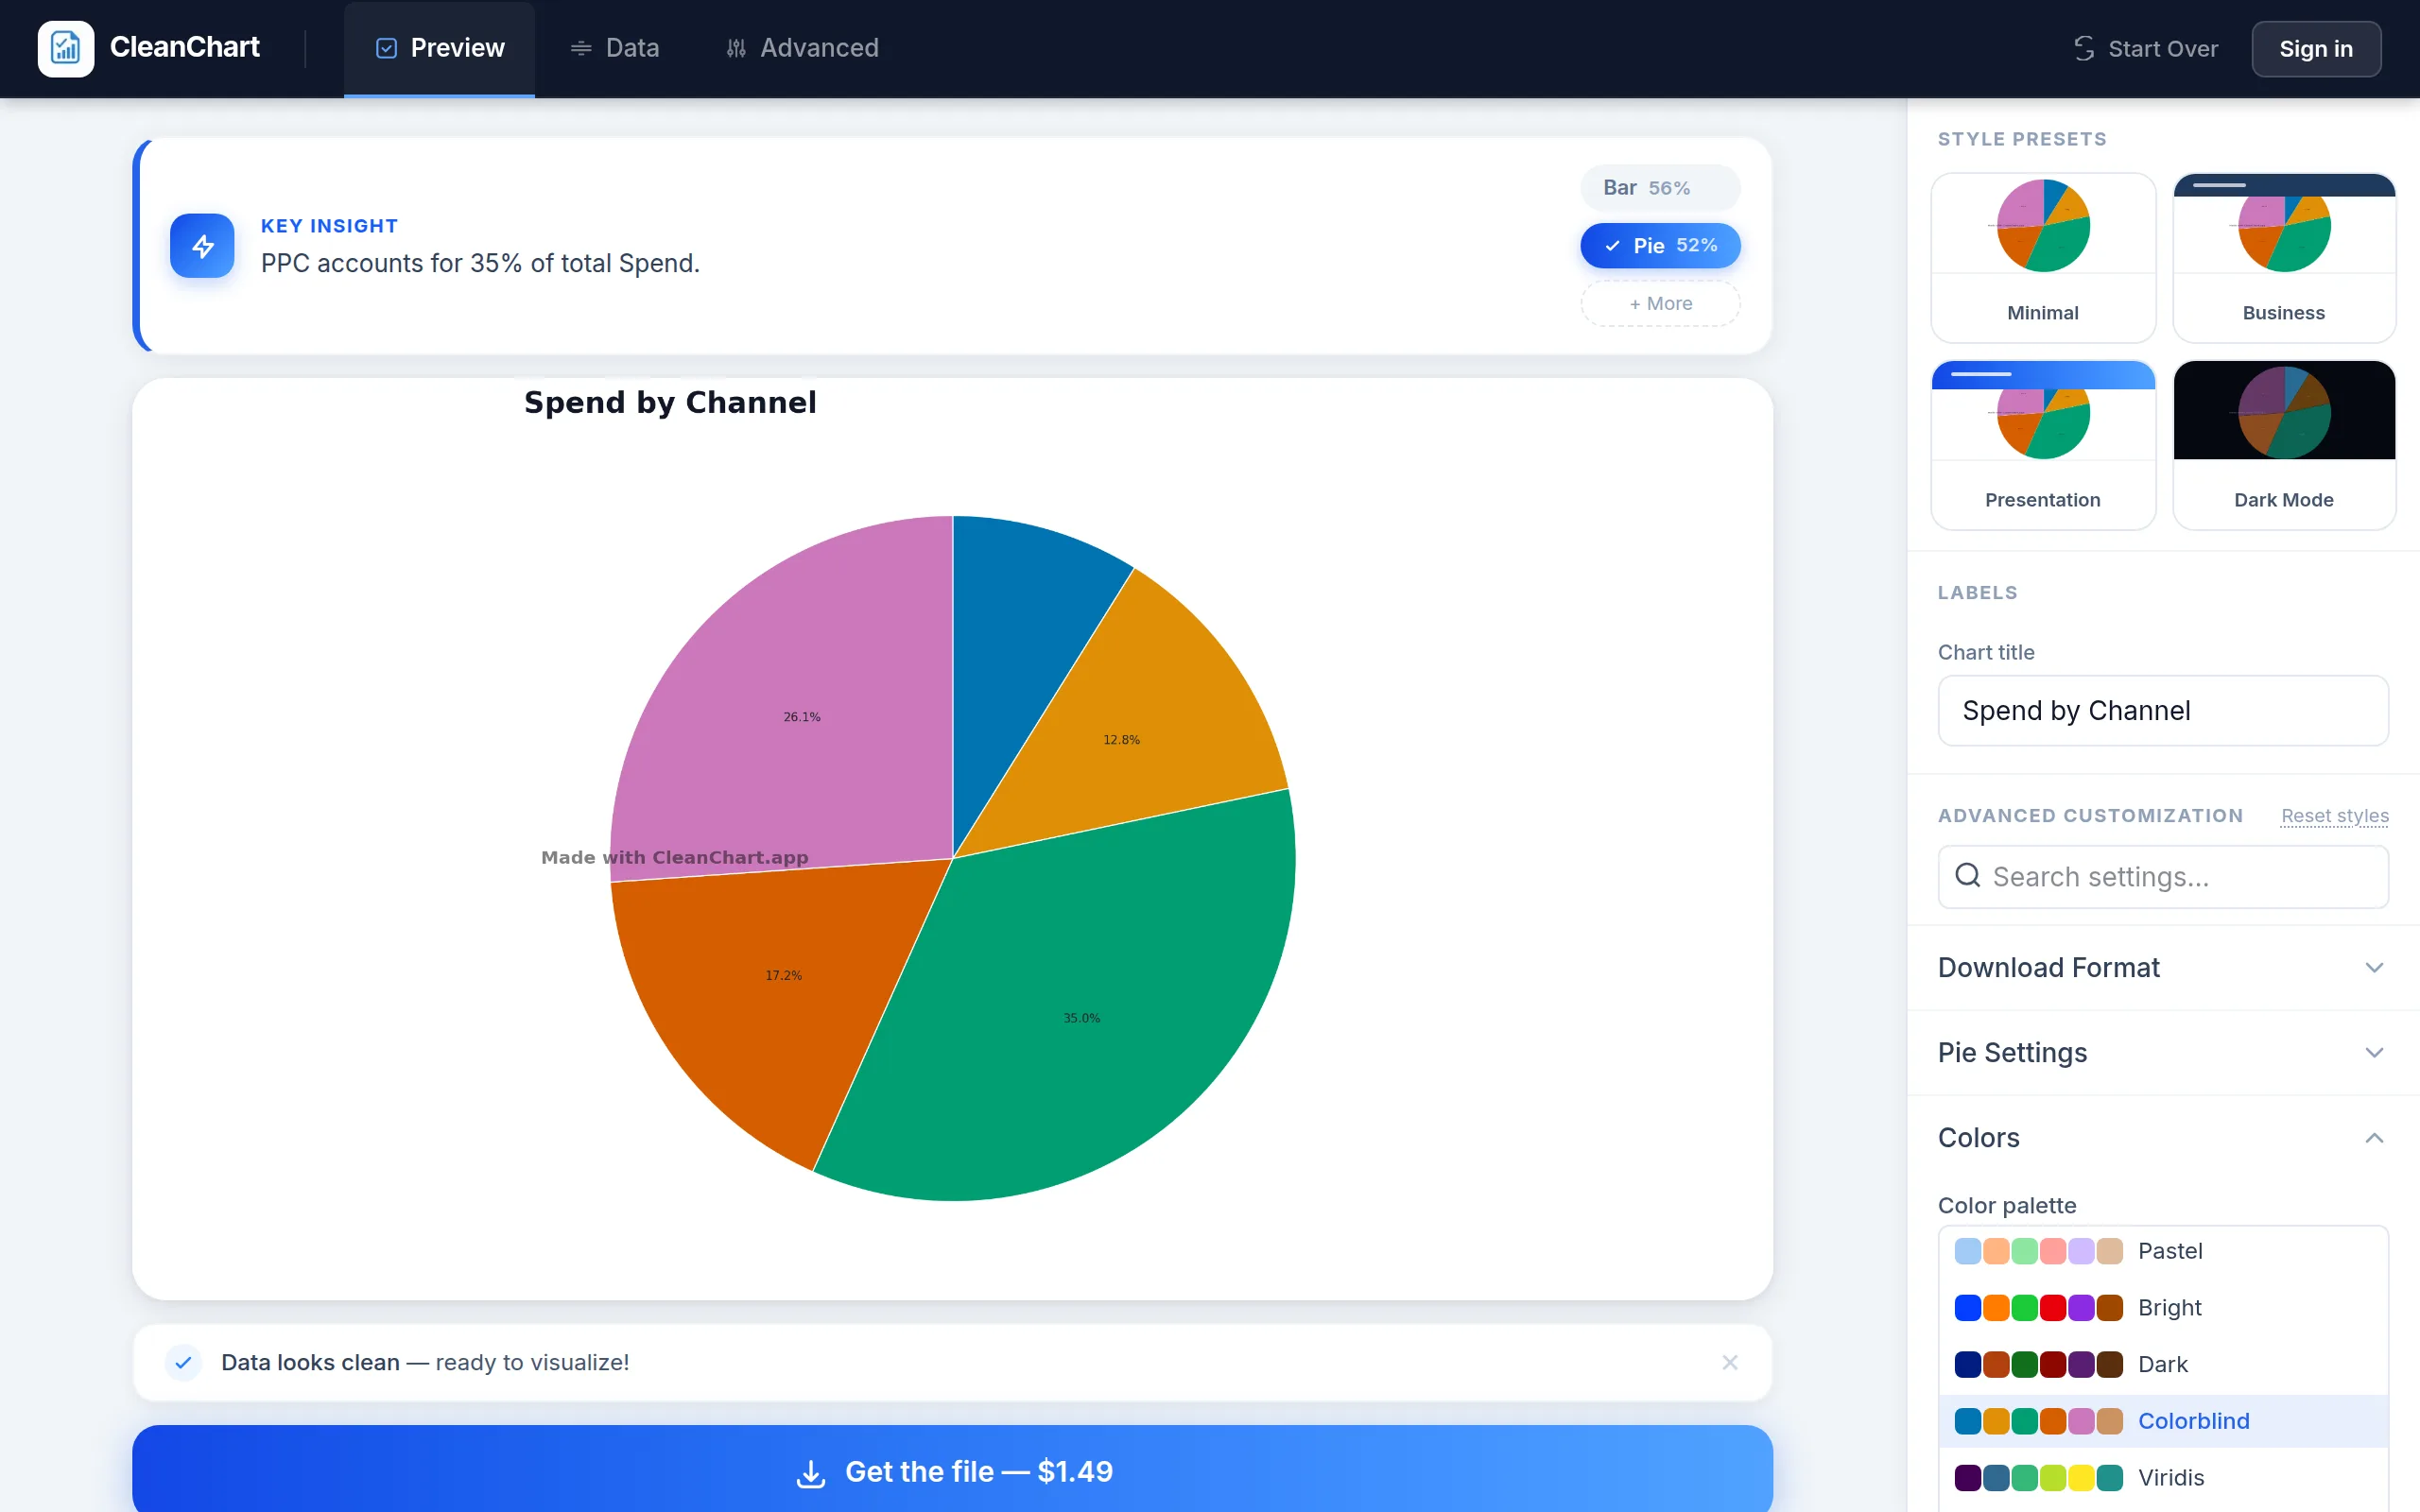
Task: Click the download icon on Get the file
Action: (x=811, y=1472)
